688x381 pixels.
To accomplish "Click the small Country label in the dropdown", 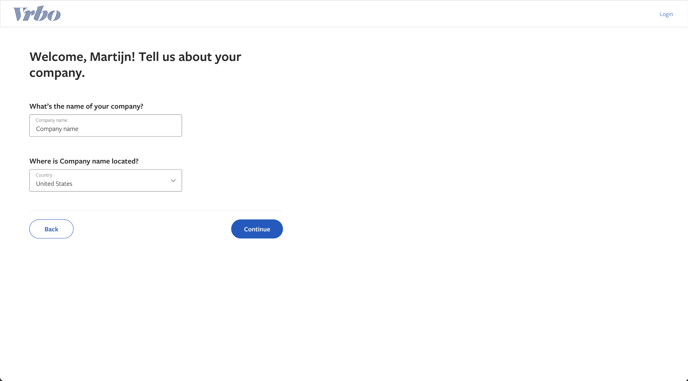I will tap(44, 175).
